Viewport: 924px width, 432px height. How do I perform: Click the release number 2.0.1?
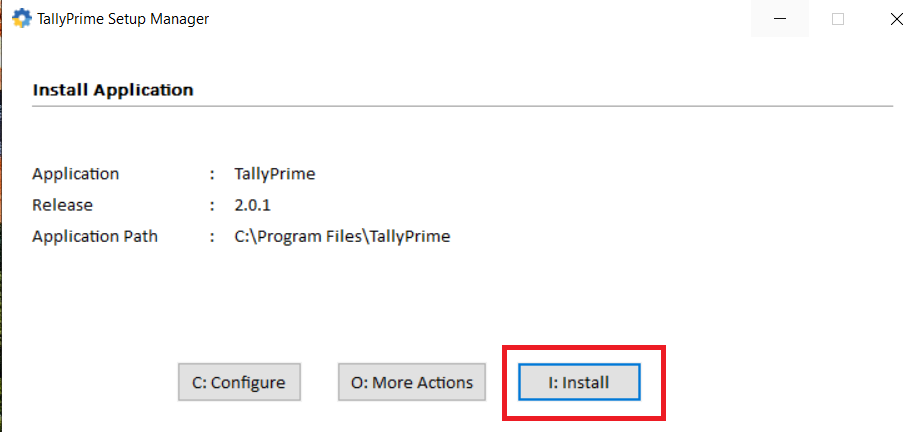pyautogui.click(x=253, y=205)
